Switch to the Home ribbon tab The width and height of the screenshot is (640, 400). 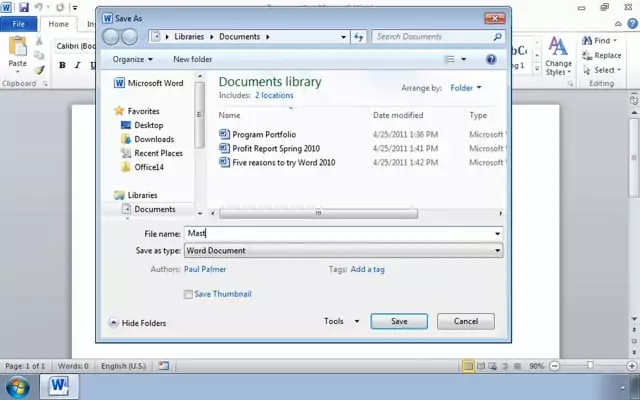58,24
